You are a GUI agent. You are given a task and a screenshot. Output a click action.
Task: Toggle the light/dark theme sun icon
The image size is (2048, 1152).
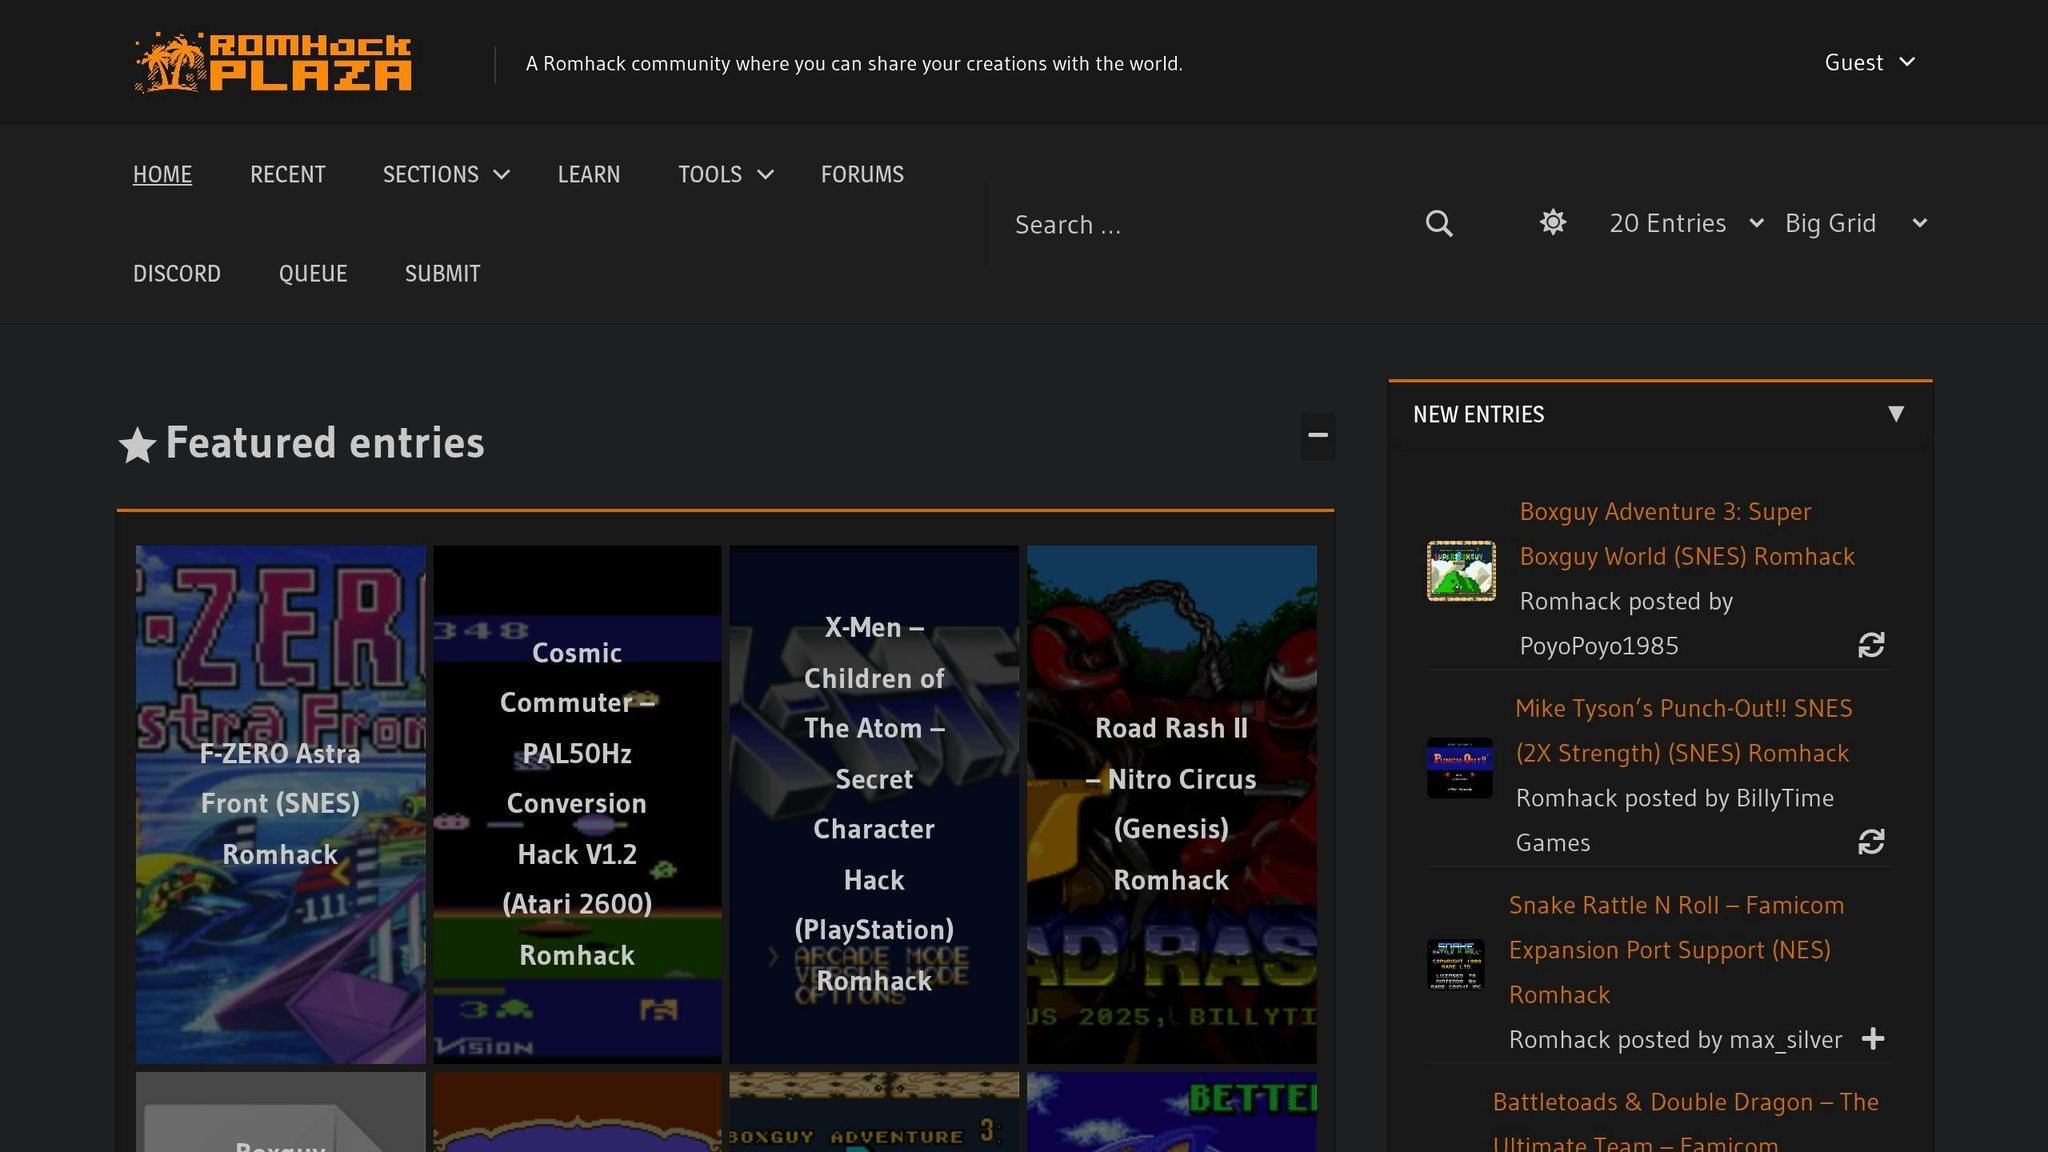(x=1552, y=222)
